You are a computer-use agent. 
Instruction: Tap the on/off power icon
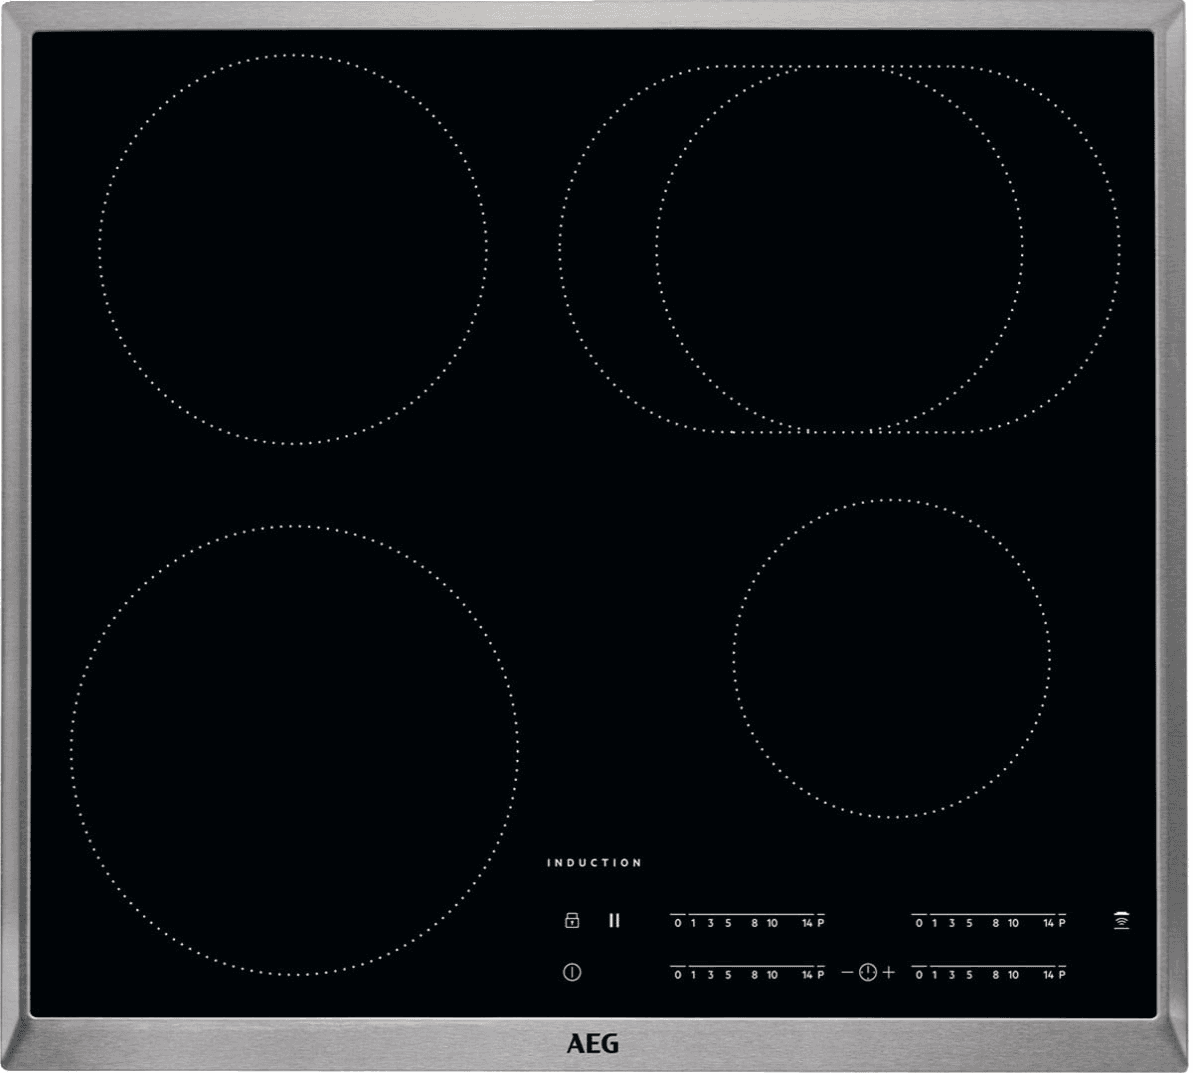tap(572, 971)
